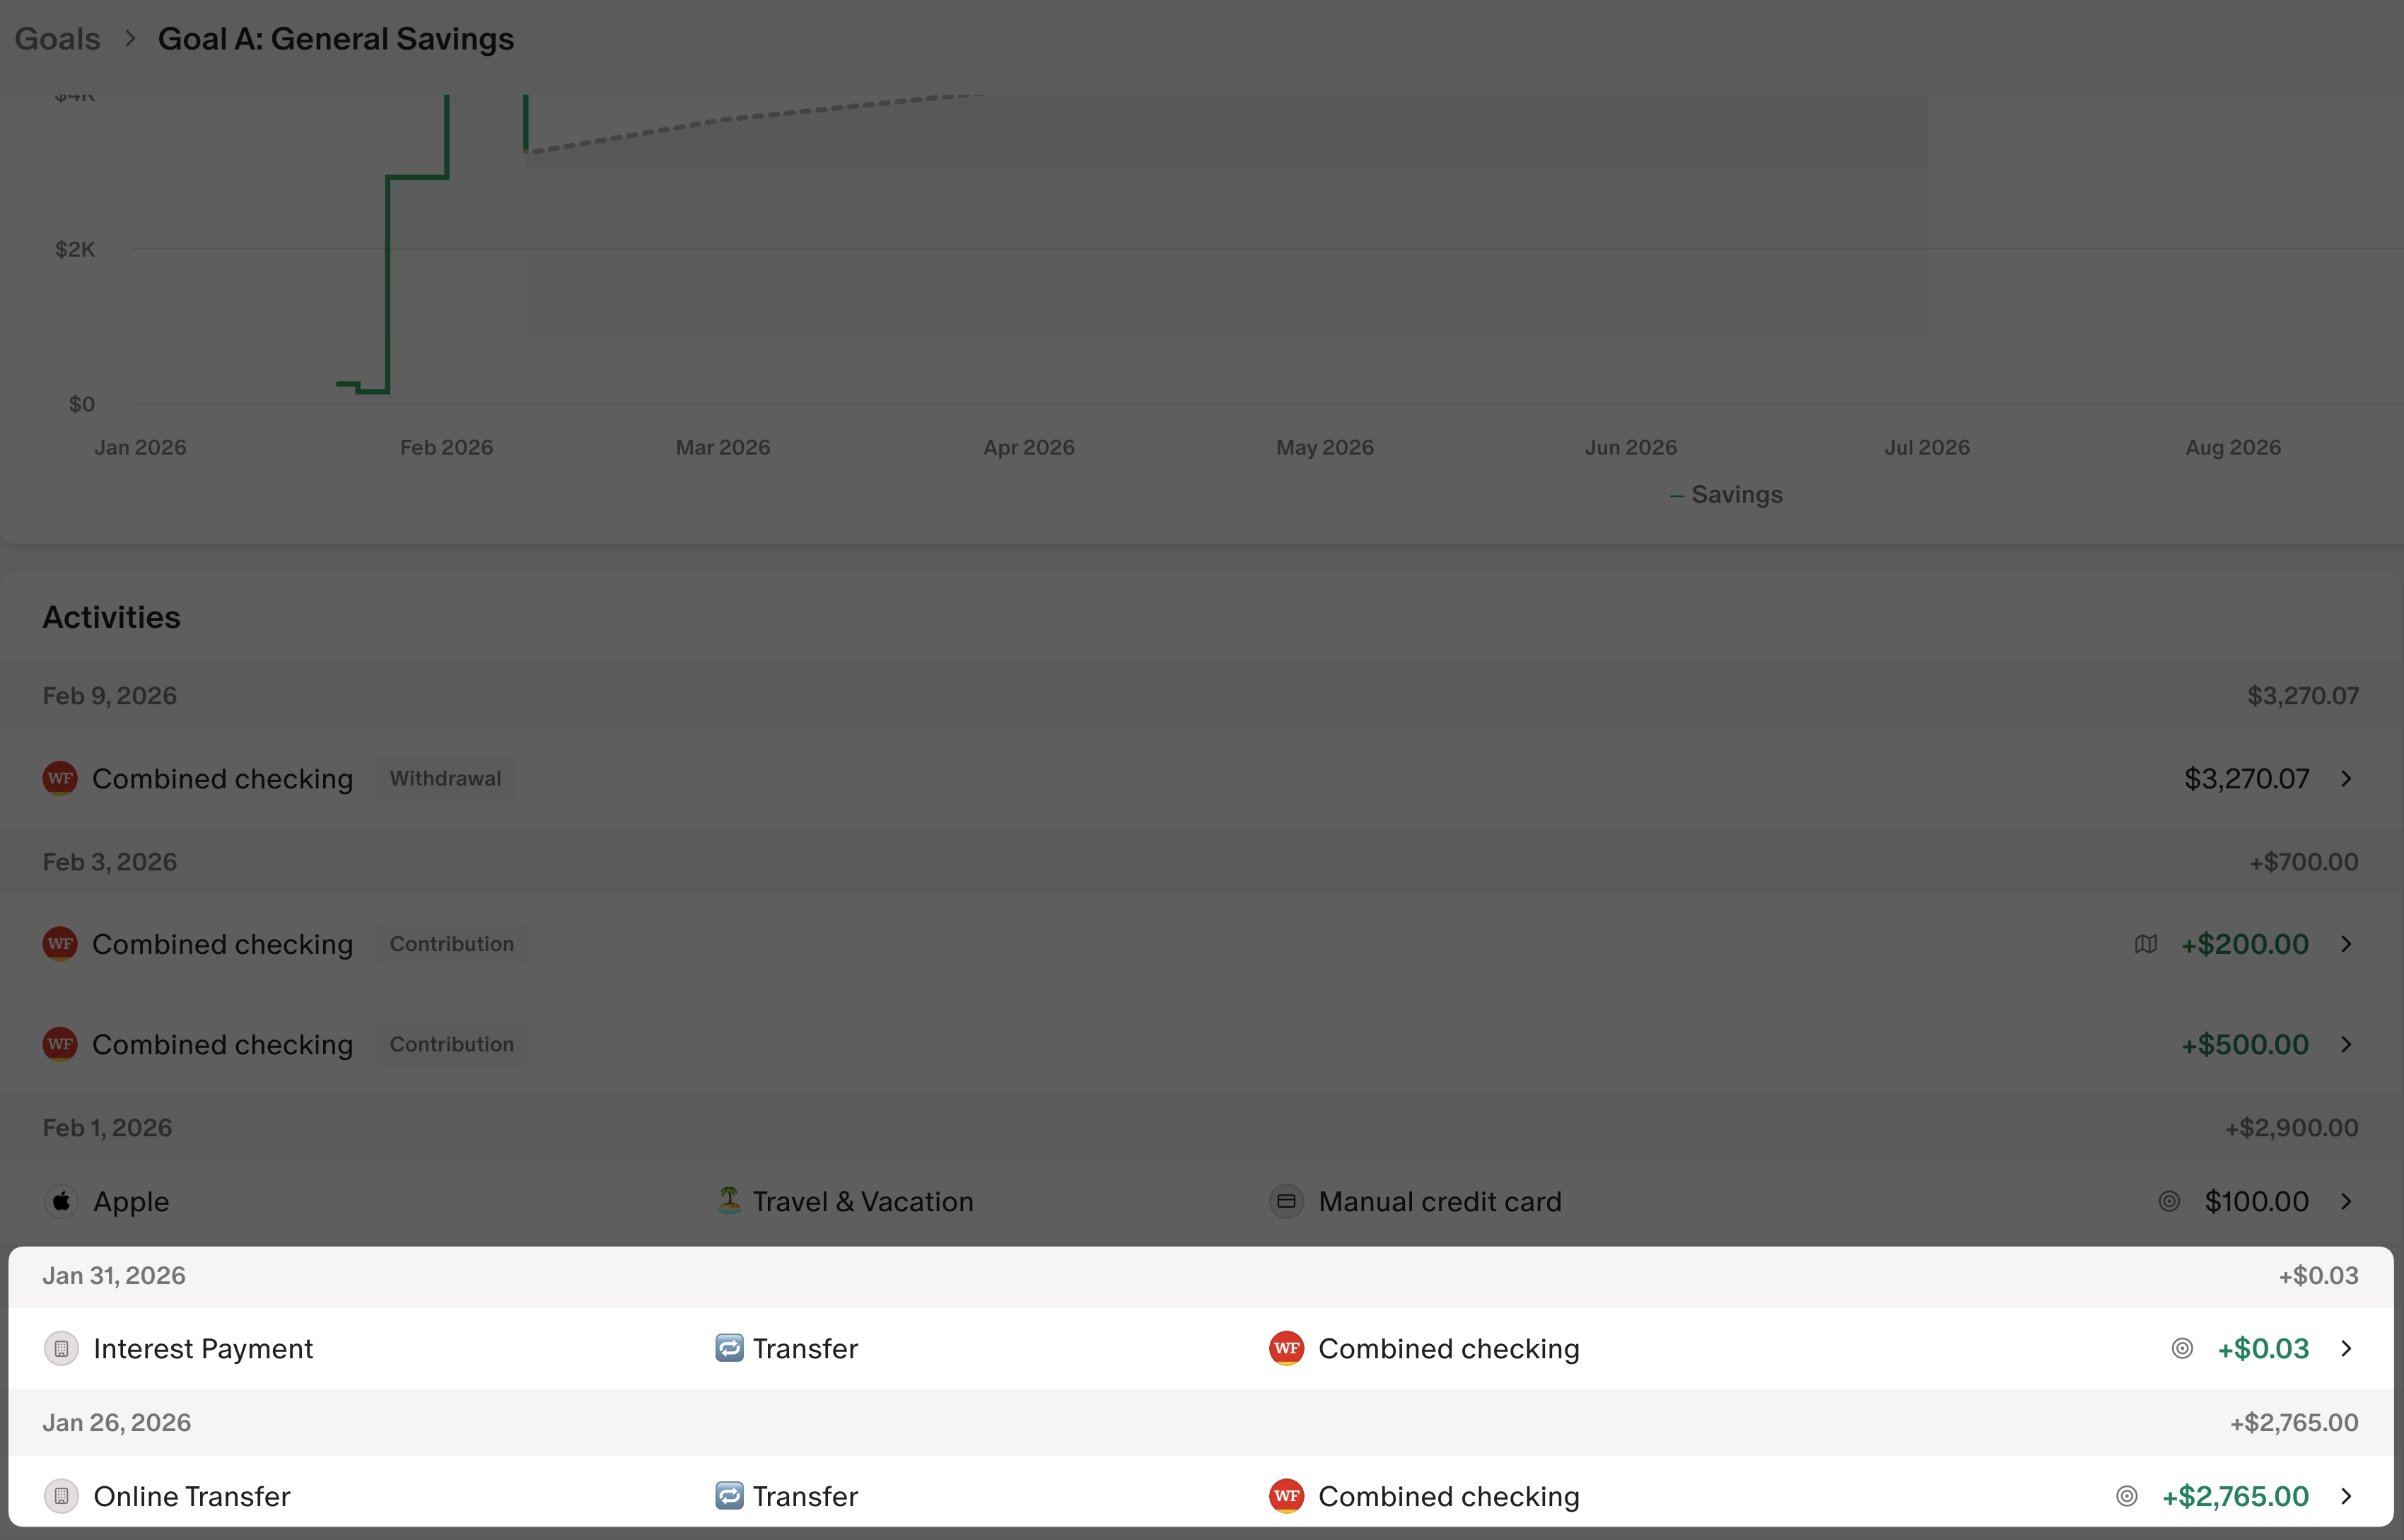The height and width of the screenshot is (1540, 2404).
Task: Click the goal icon next to Apple $100.00
Action: [2169, 1201]
